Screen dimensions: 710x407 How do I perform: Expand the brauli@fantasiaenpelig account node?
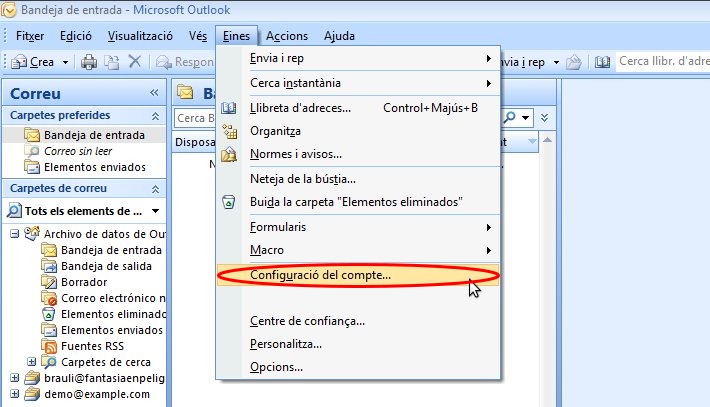pyautogui.click(x=14, y=378)
